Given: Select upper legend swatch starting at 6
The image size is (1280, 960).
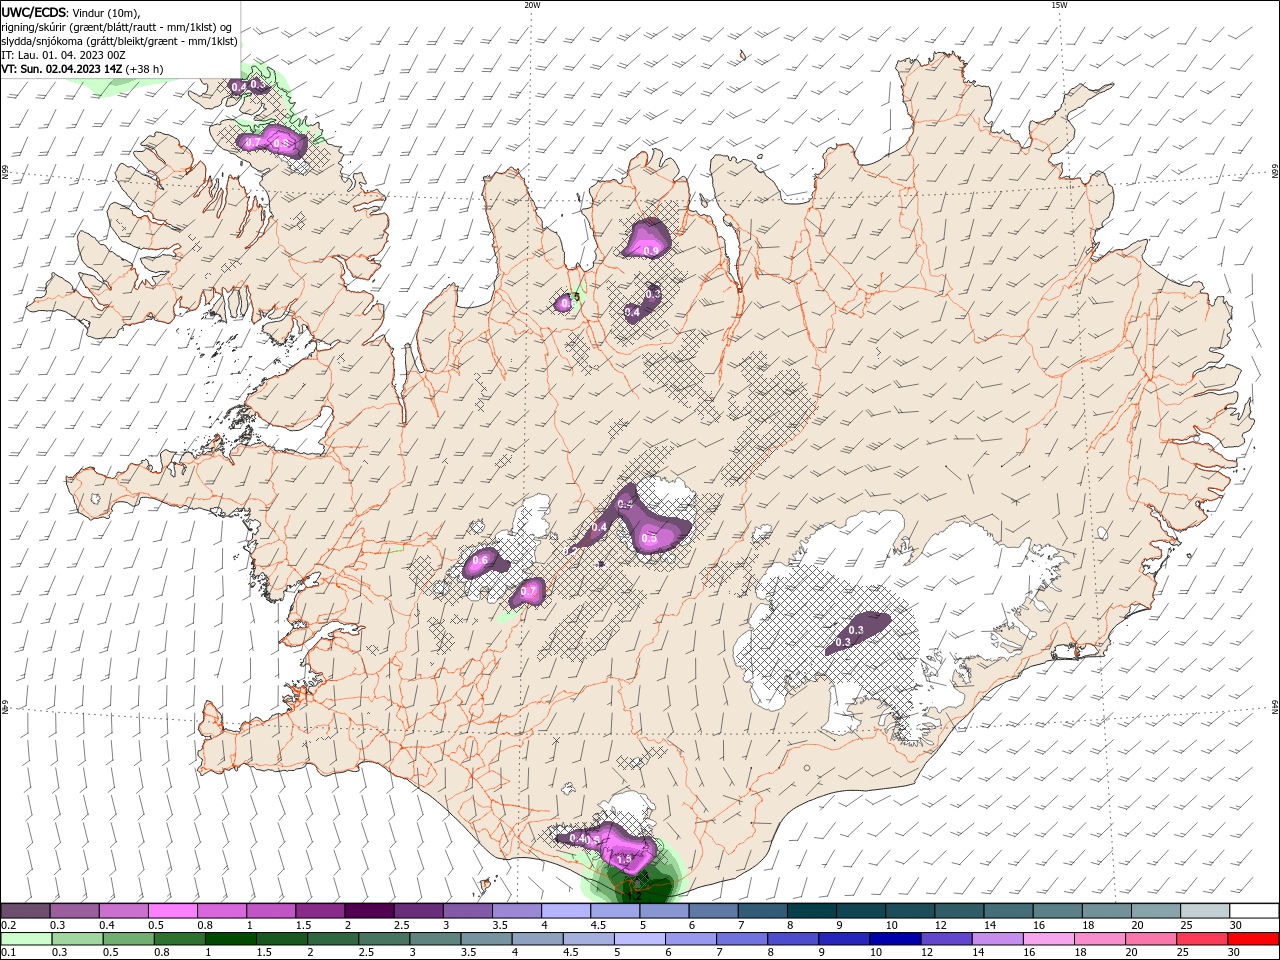Looking at the screenshot, I should click(713, 911).
